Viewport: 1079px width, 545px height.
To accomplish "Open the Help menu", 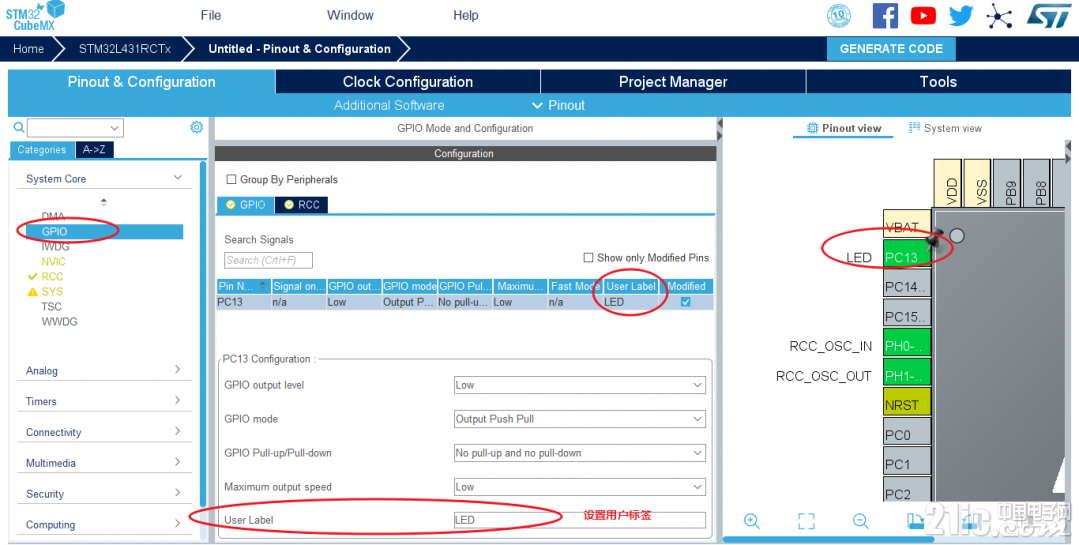I will coord(465,15).
